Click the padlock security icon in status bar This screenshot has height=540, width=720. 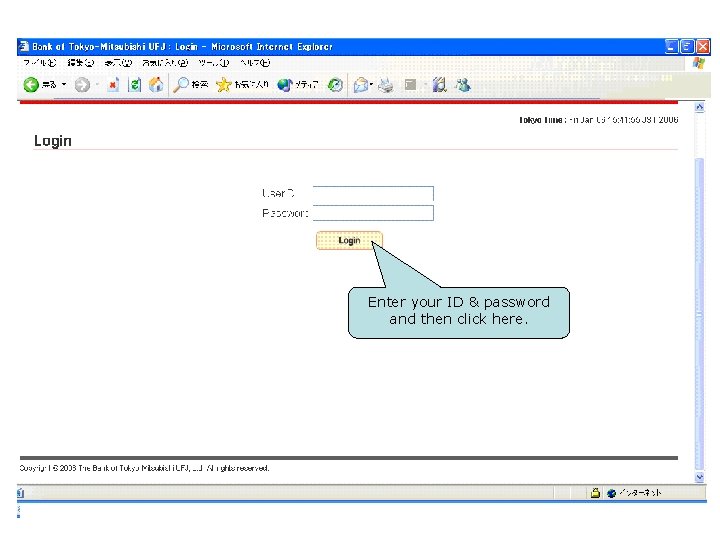click(x=595, y=493)
